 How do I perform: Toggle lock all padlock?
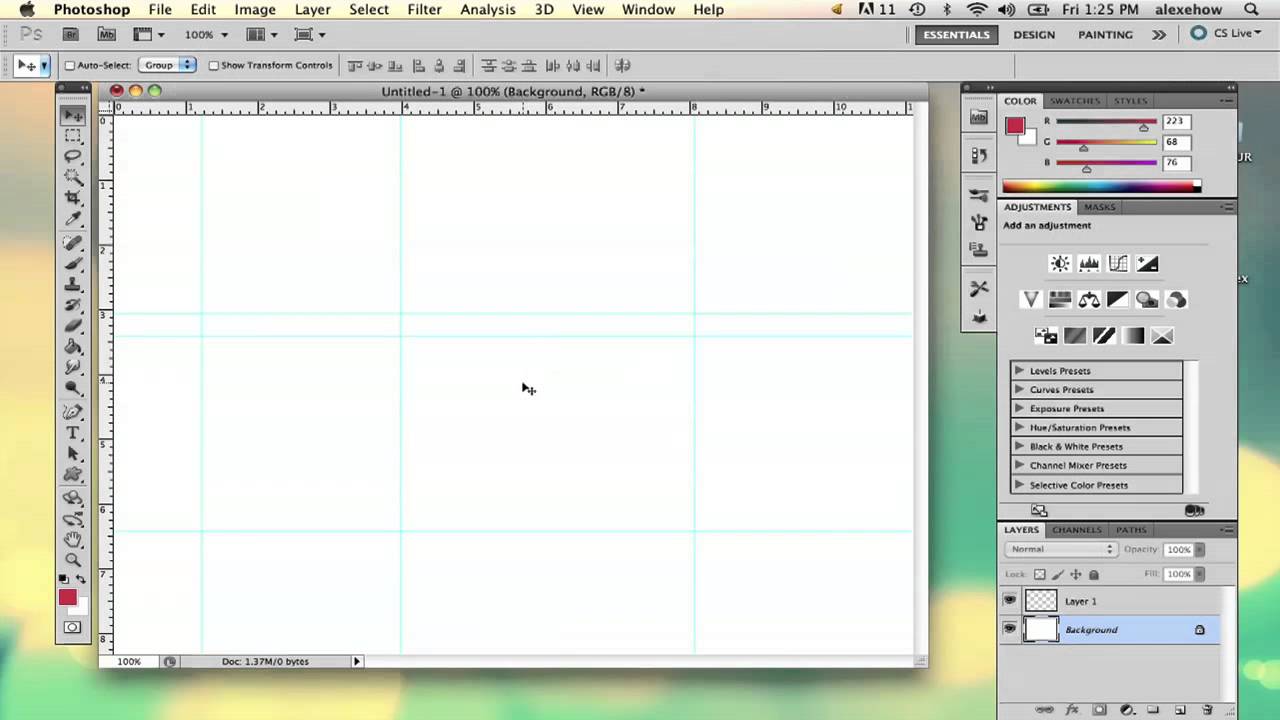click(1094, 575)
